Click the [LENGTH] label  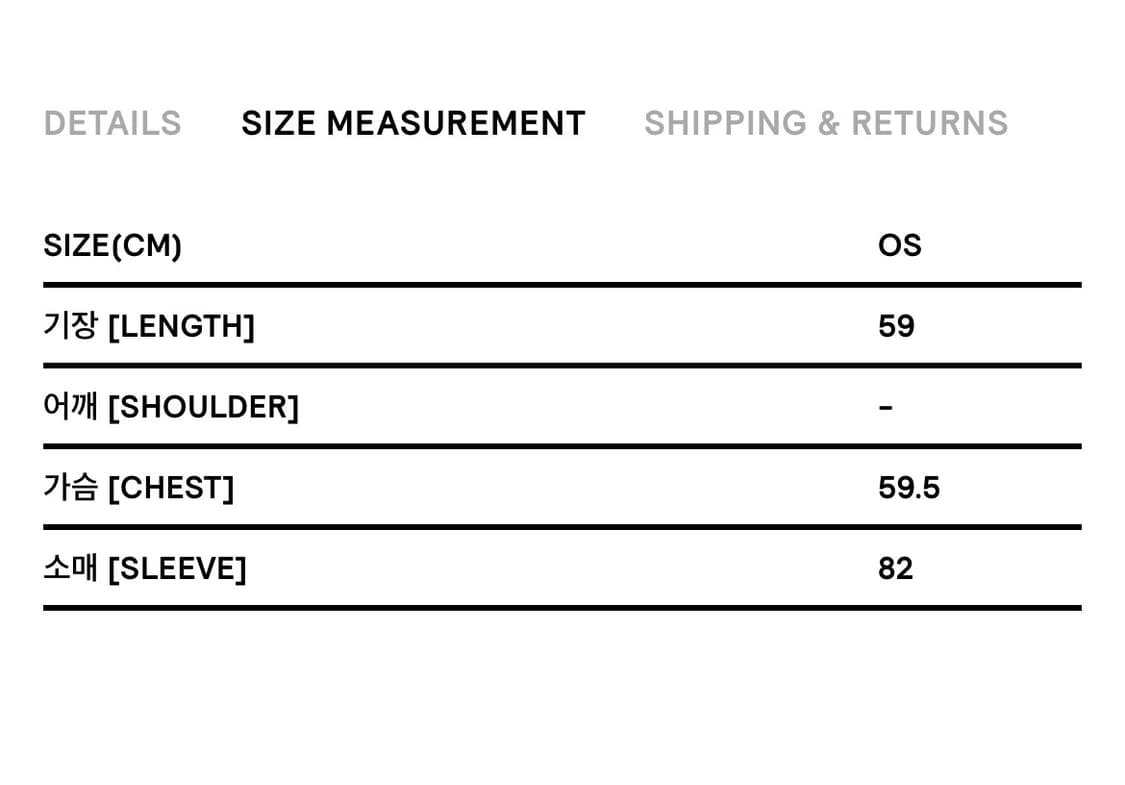pyautogui.click(x=181, y=326)
